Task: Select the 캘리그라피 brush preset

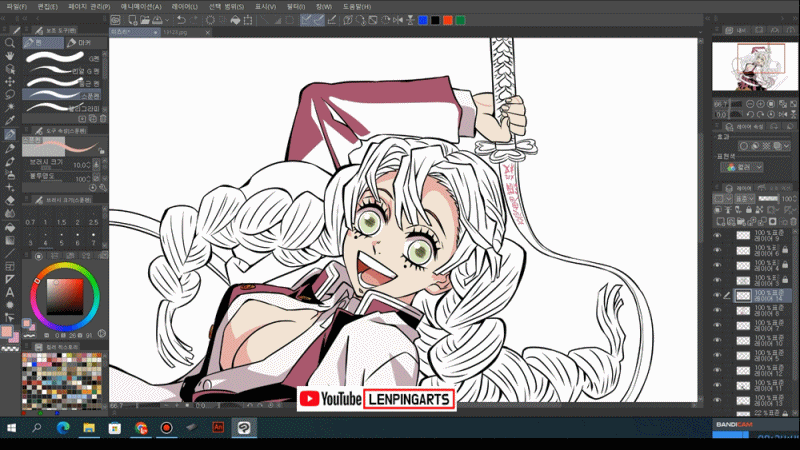Action: 62,108
